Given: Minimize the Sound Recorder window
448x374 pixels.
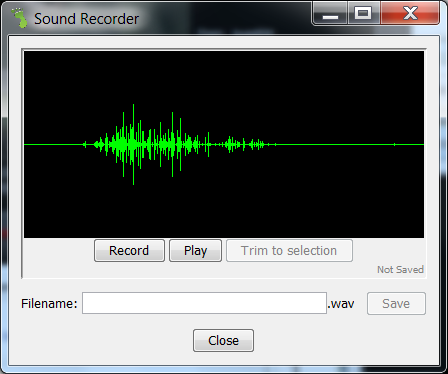Looking at the screenshot, I should [x=330, y=14].
